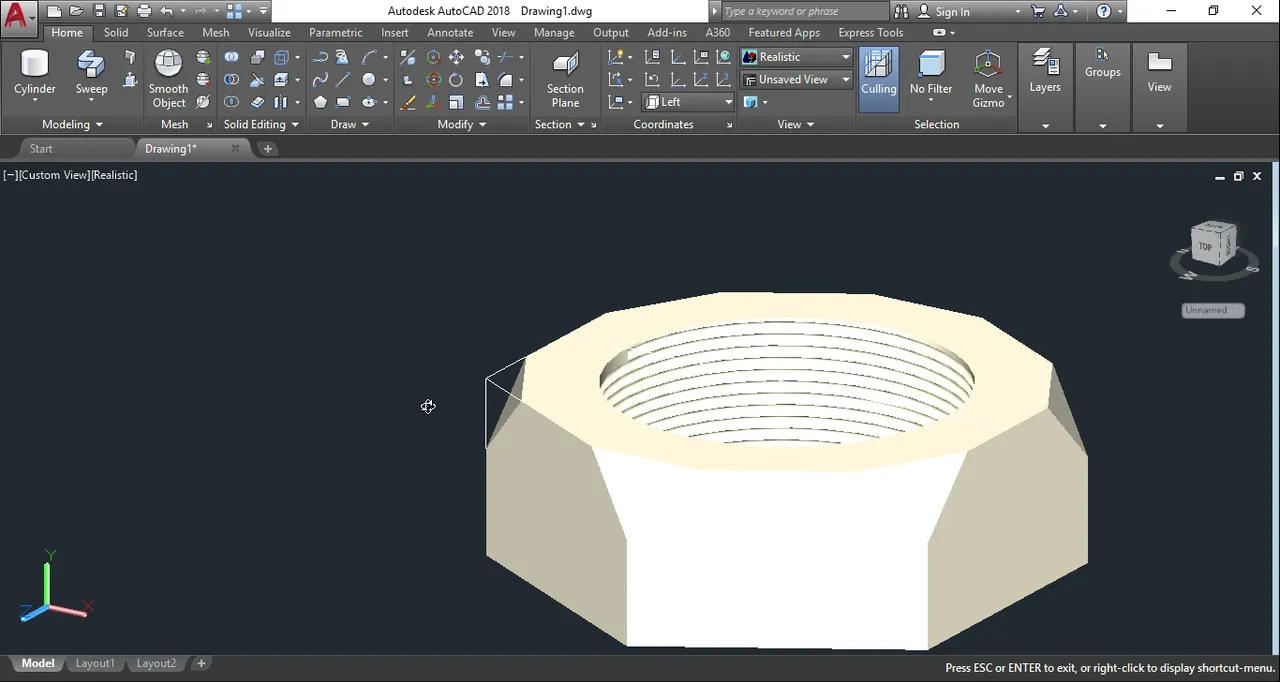This screenshot has width=1280, height=682.
Task: Click the [Realistic] viewport visual style label
Action: tap(114, 175)
